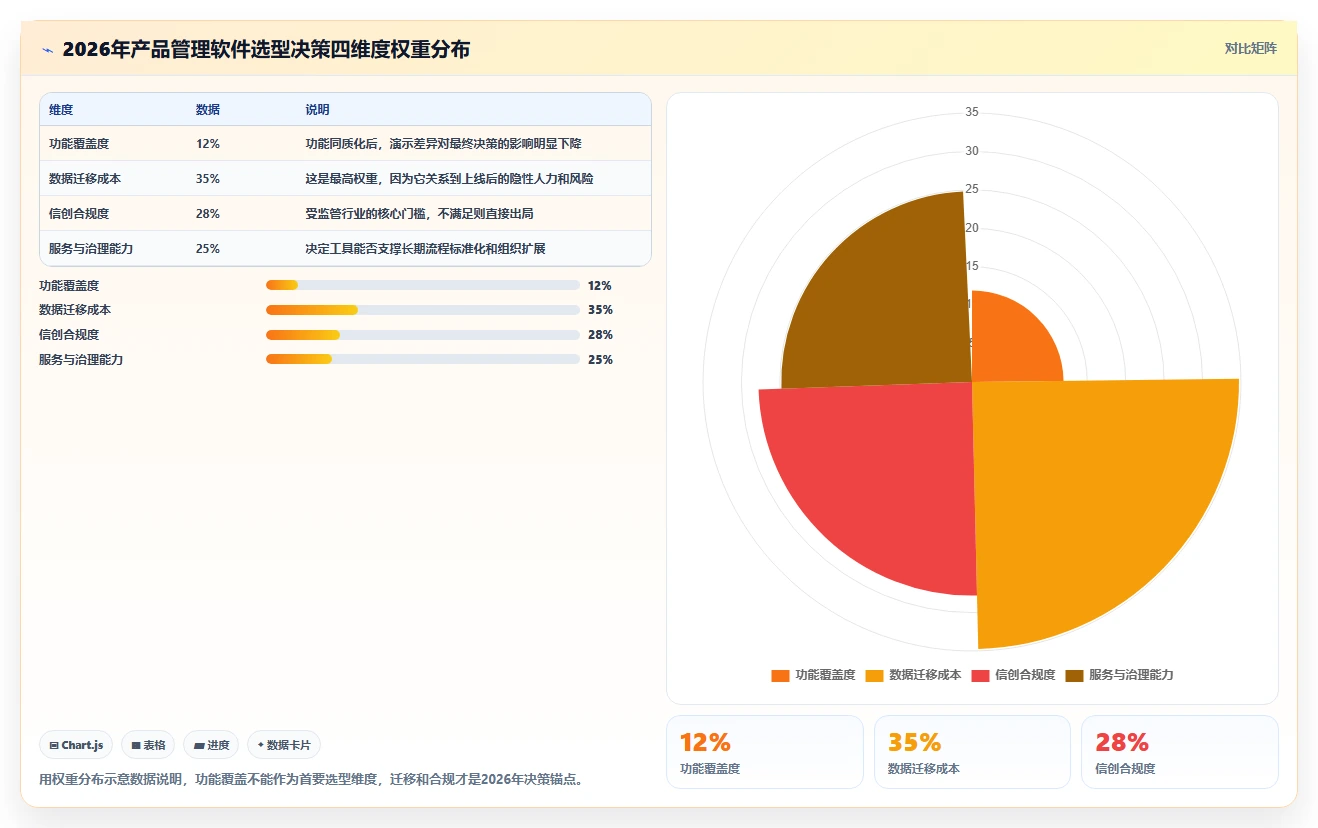Click the Chart.js tag chip
1318x828 pixels.
[x=76, y=745]
